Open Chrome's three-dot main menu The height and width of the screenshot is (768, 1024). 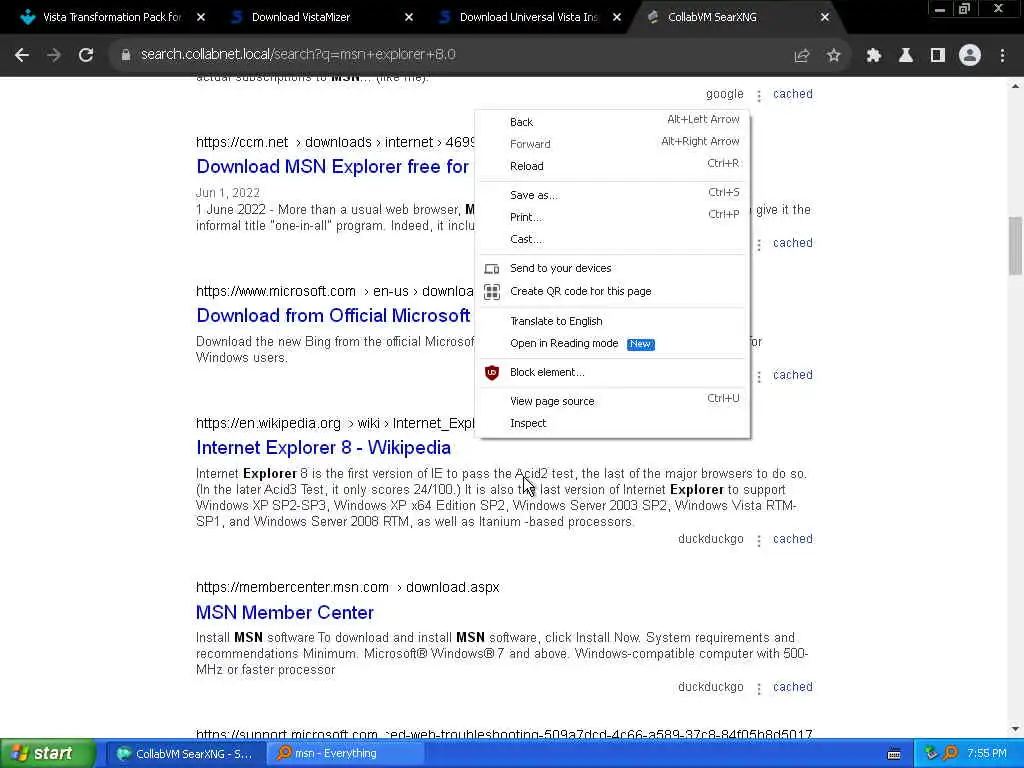1002,56
